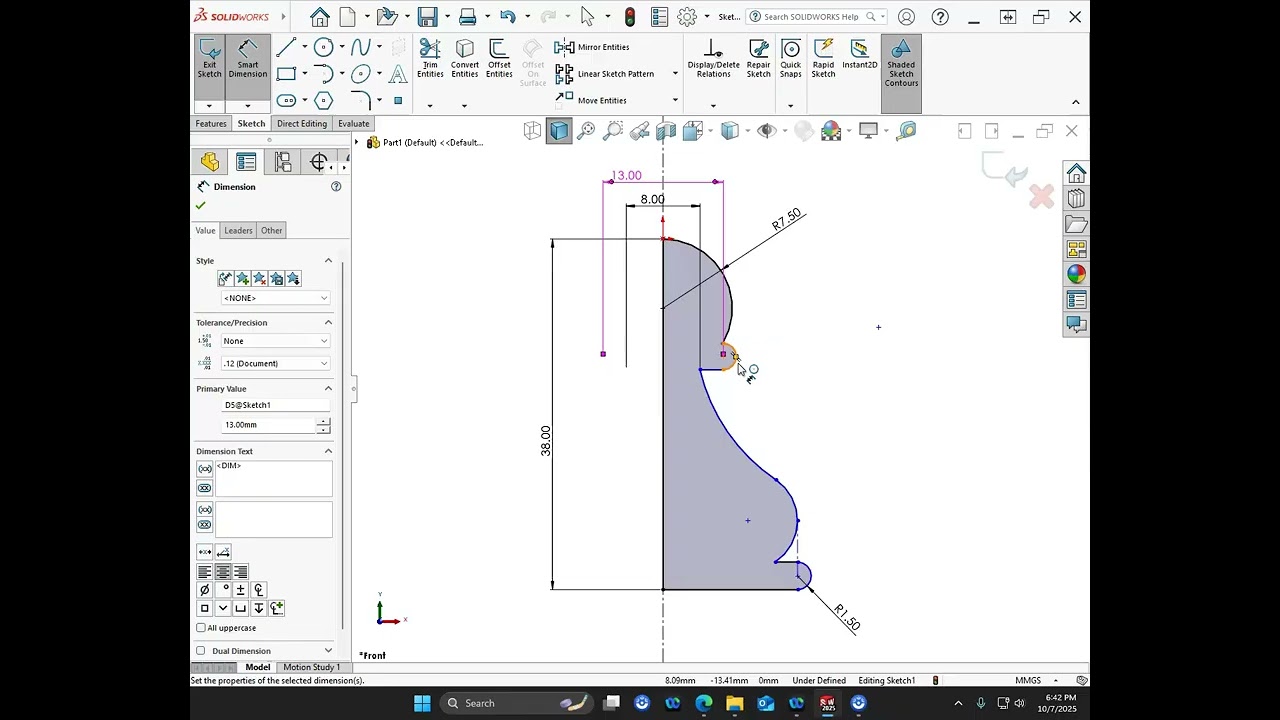The width and height of the screenshot is (1280, 720).
Task: Open the Appearances tab in task pane
Action: click(x=1076, y=275)
